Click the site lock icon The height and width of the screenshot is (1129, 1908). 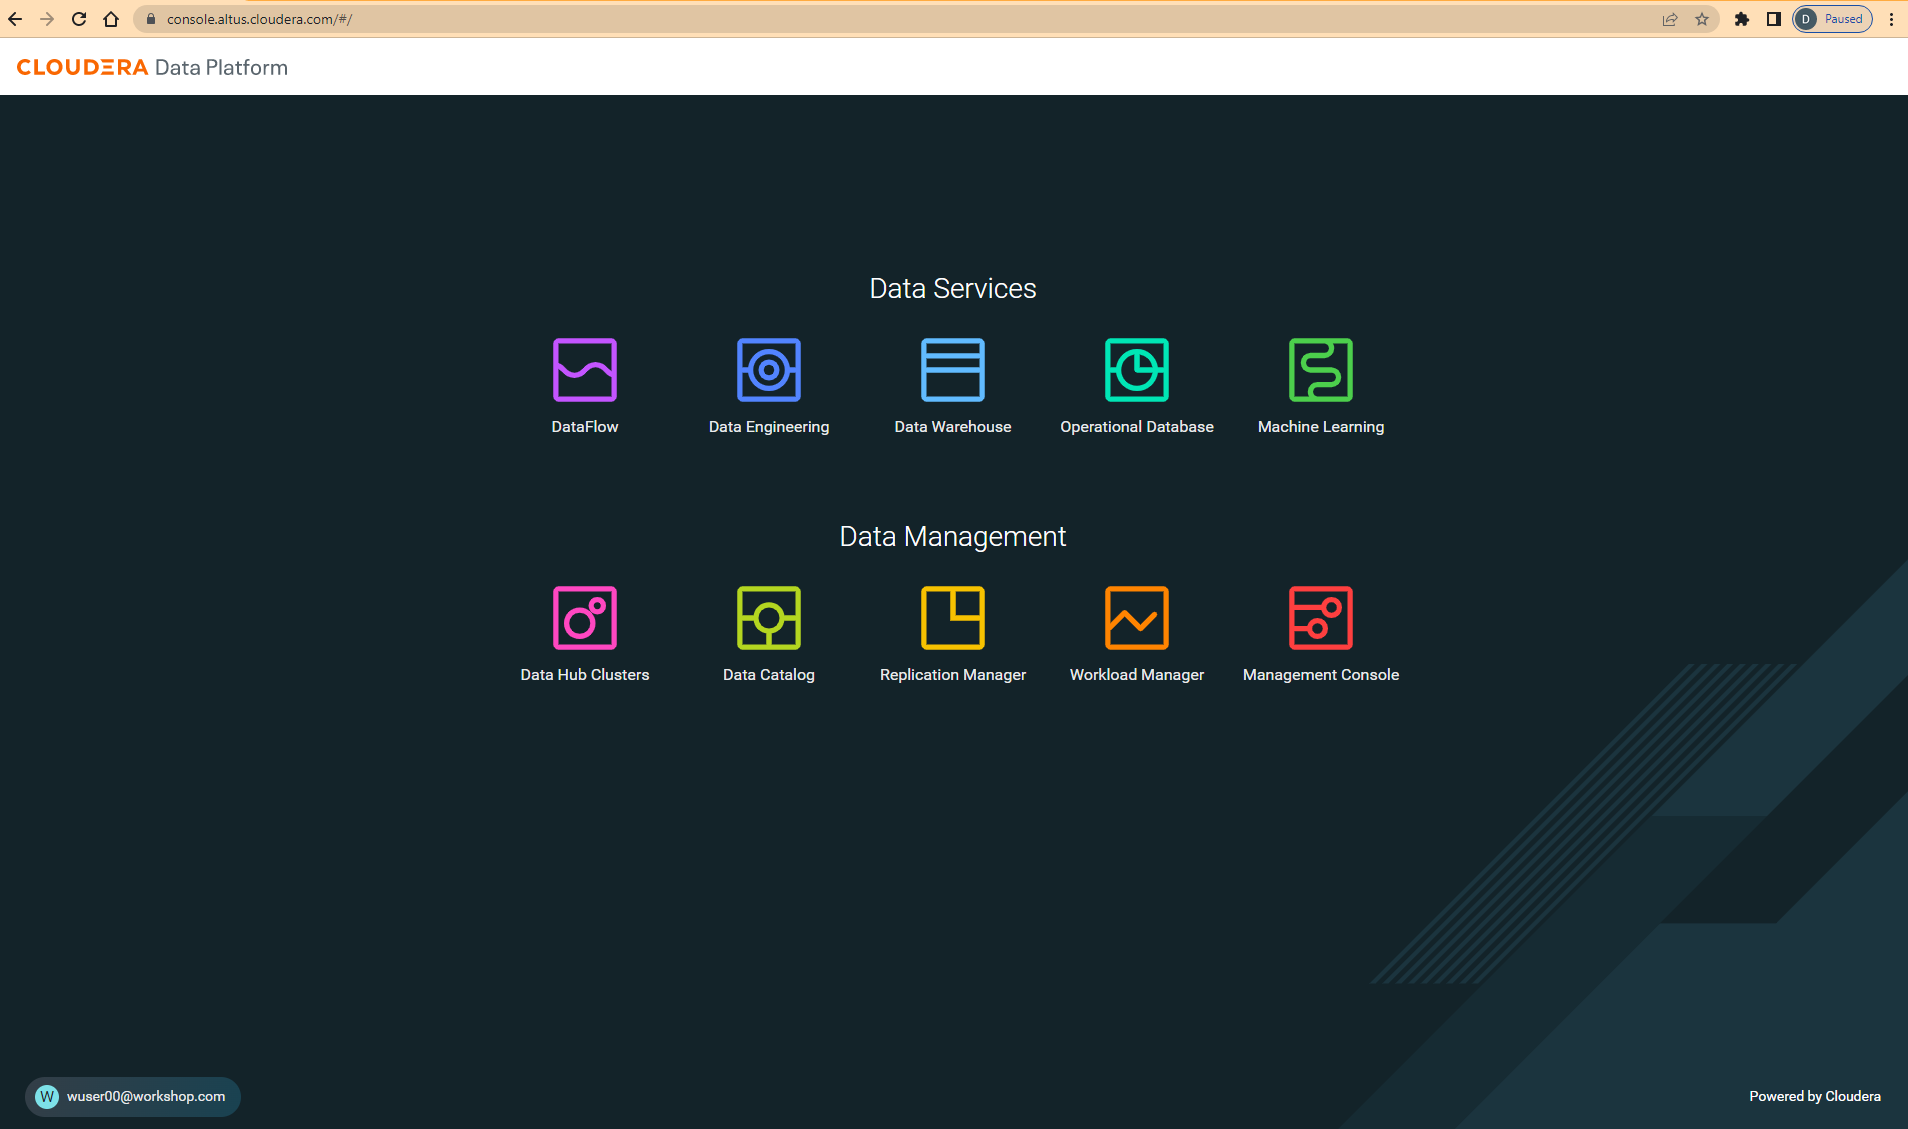click(151, 19)
